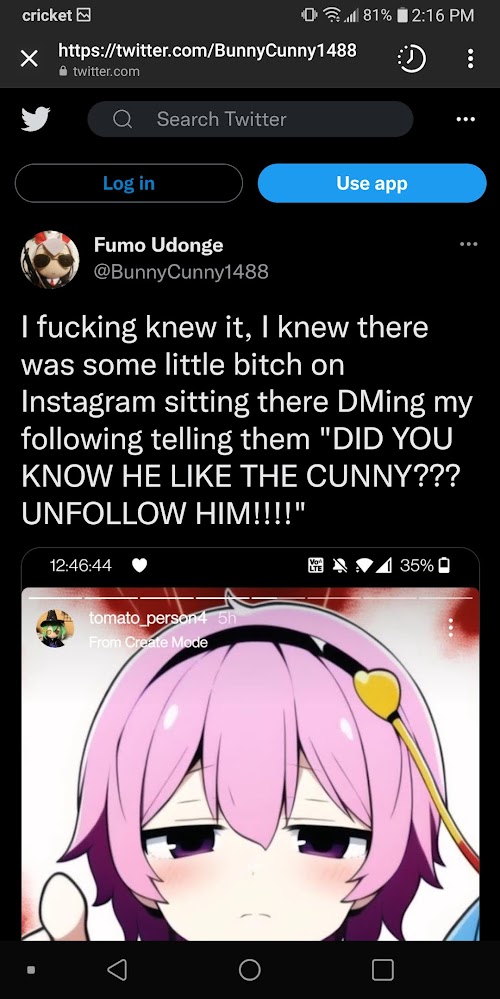Tap the Android back navigation button
The width and height of the screenshot is (500, 999).
pos(117,970)
